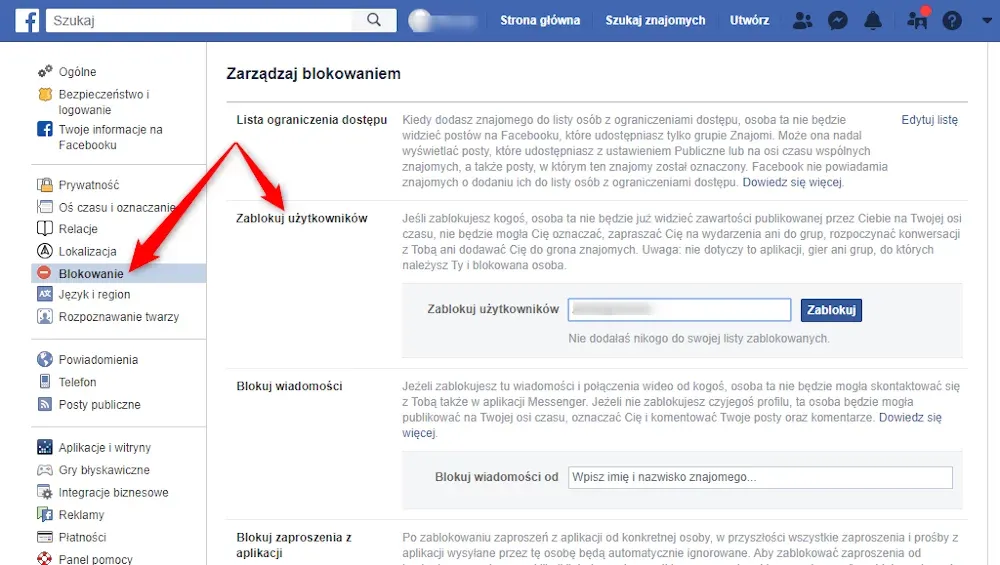Screen dimensions: 1000x565
Task: Click the search magnifier icon
Action: click(x=374, y=20)
